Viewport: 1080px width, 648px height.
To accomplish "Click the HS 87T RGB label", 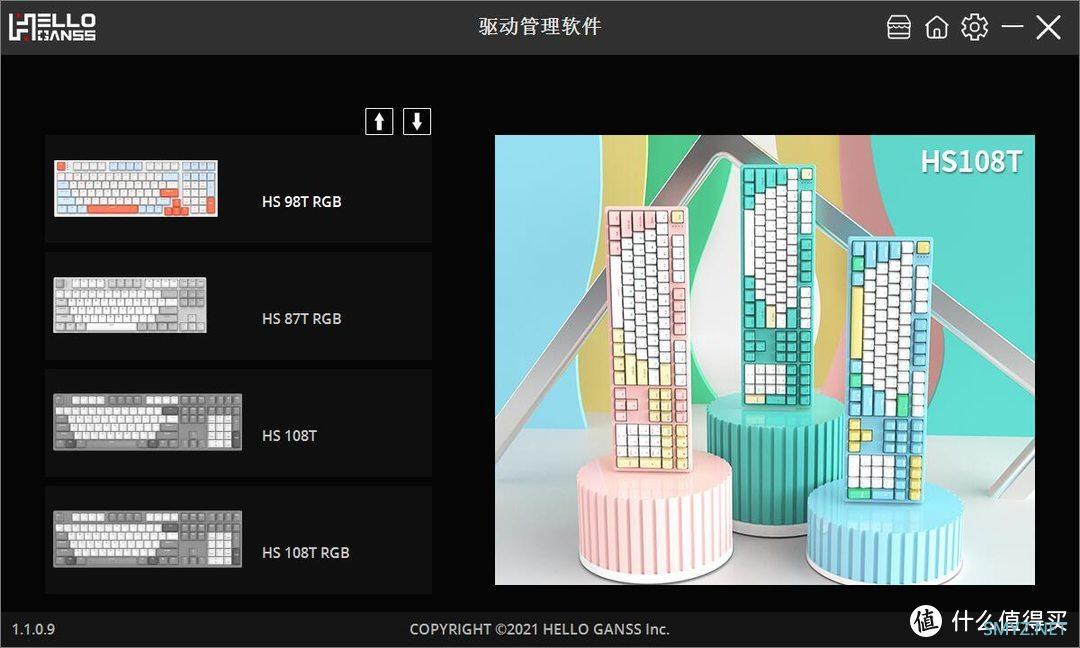I will (x=302, y=319).
